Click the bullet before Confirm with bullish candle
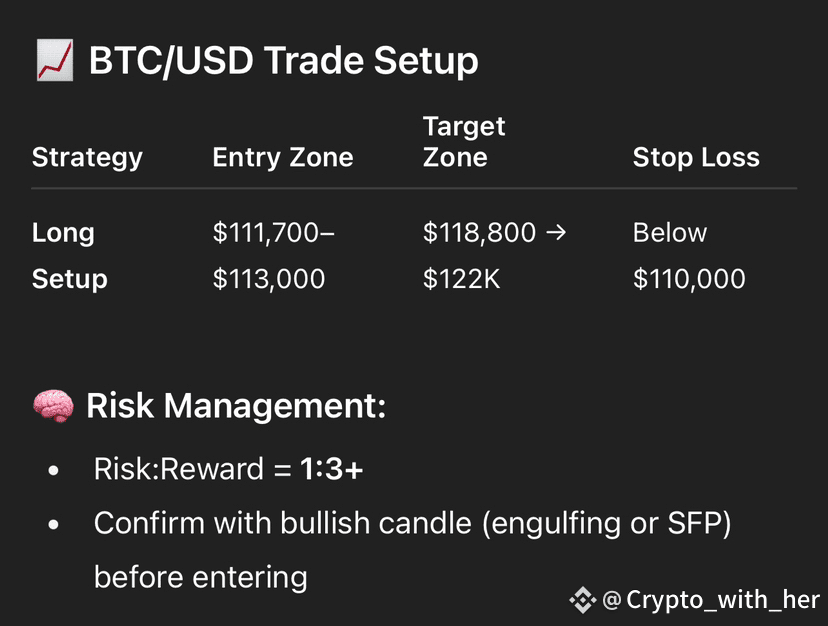This screenshot has width=828, height=626. click(53, 524)
